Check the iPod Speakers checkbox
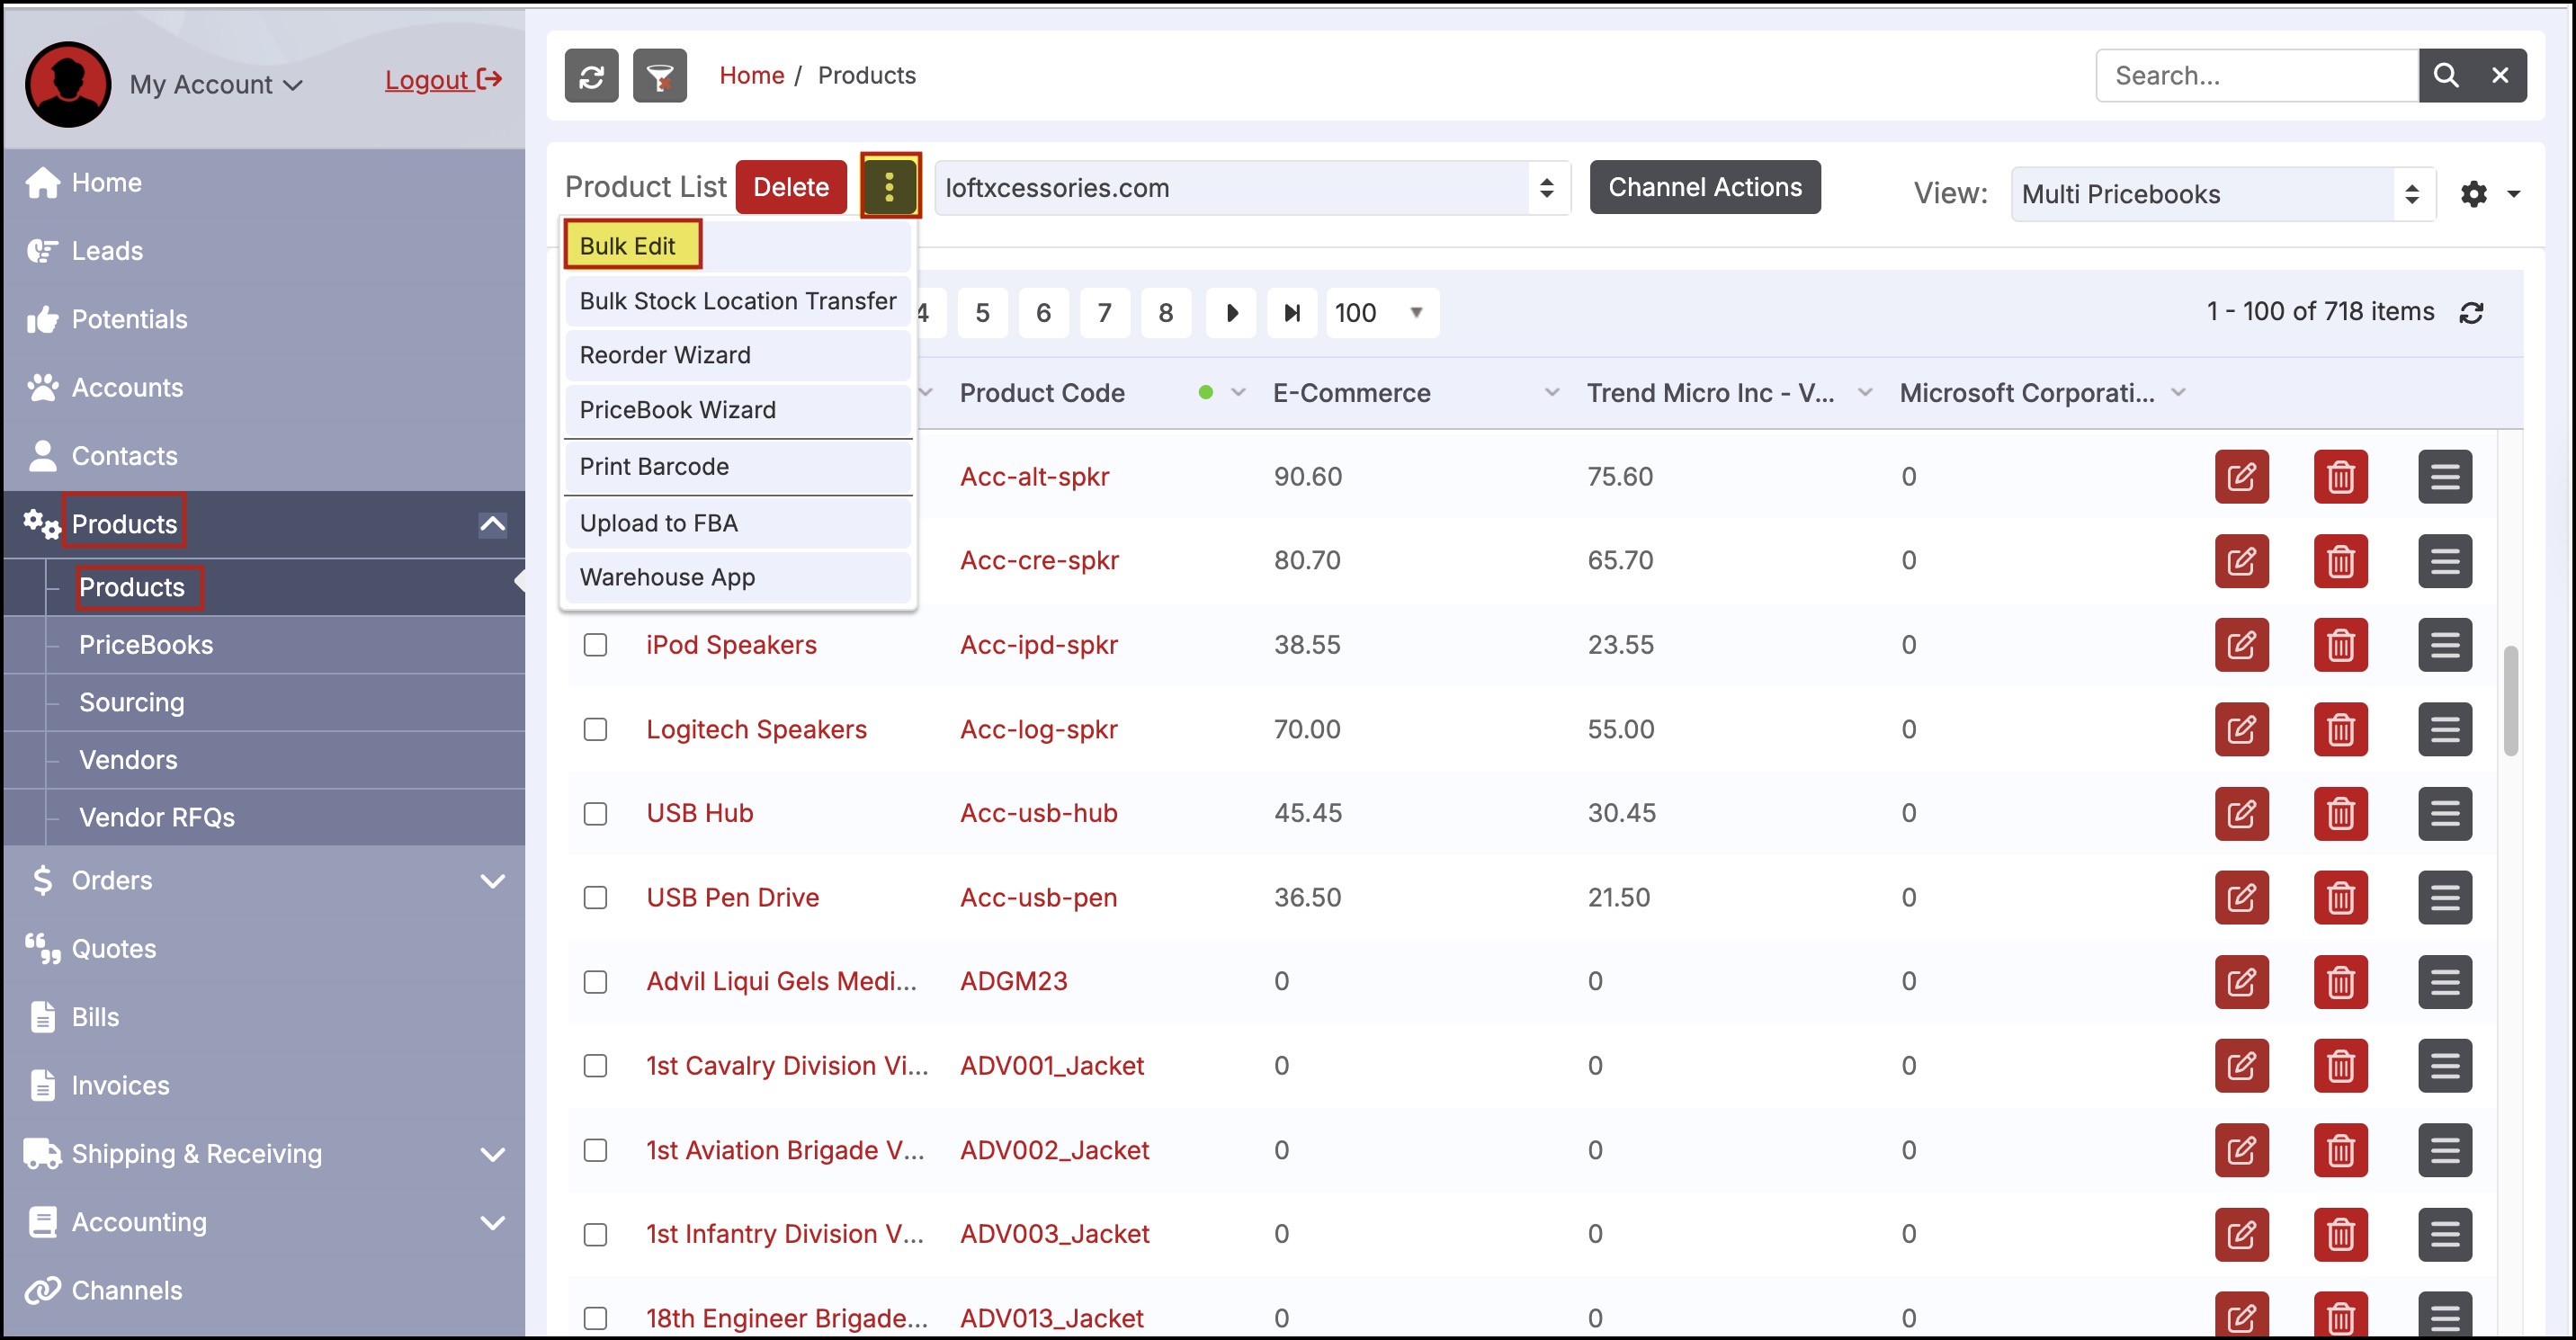The width and height of the screenshot is (2576, 1340). 595,645
